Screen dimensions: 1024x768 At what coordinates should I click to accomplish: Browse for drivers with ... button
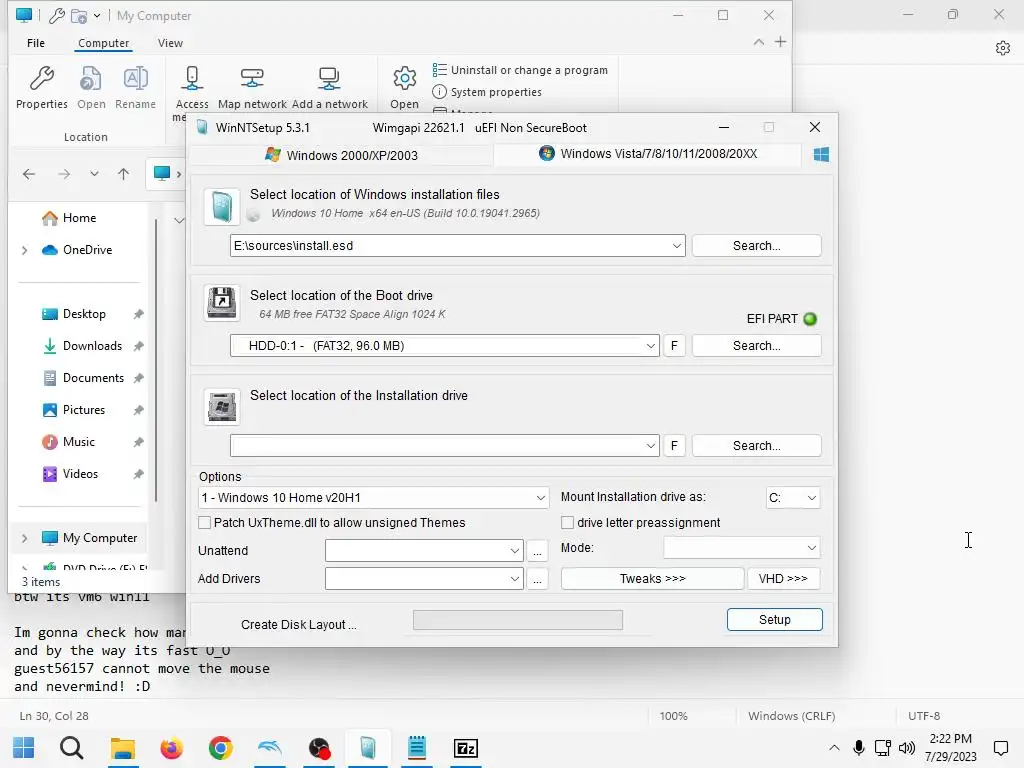(537, 579)
